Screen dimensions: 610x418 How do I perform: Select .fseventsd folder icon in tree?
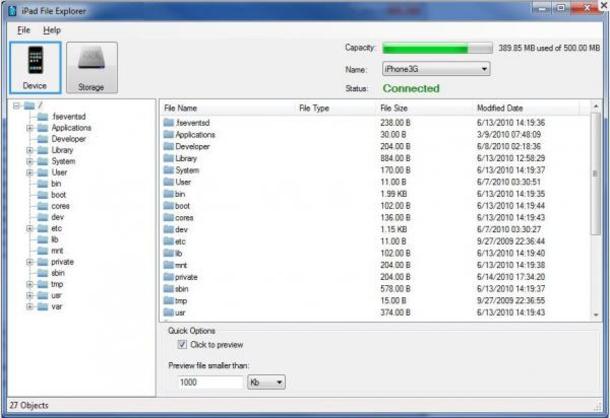tap(43, 116)
